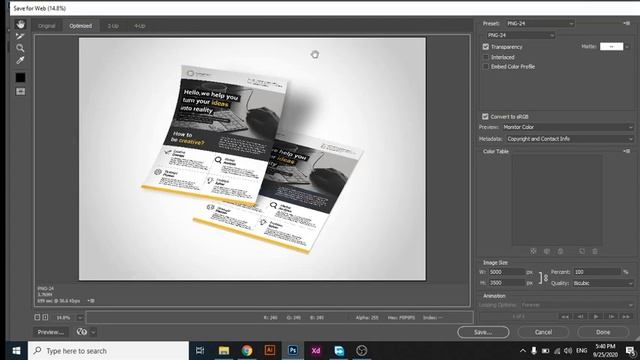This screenshot has height=360, width=640.
Task: Switch to the 4-Up tab
Action: [140, 26]
